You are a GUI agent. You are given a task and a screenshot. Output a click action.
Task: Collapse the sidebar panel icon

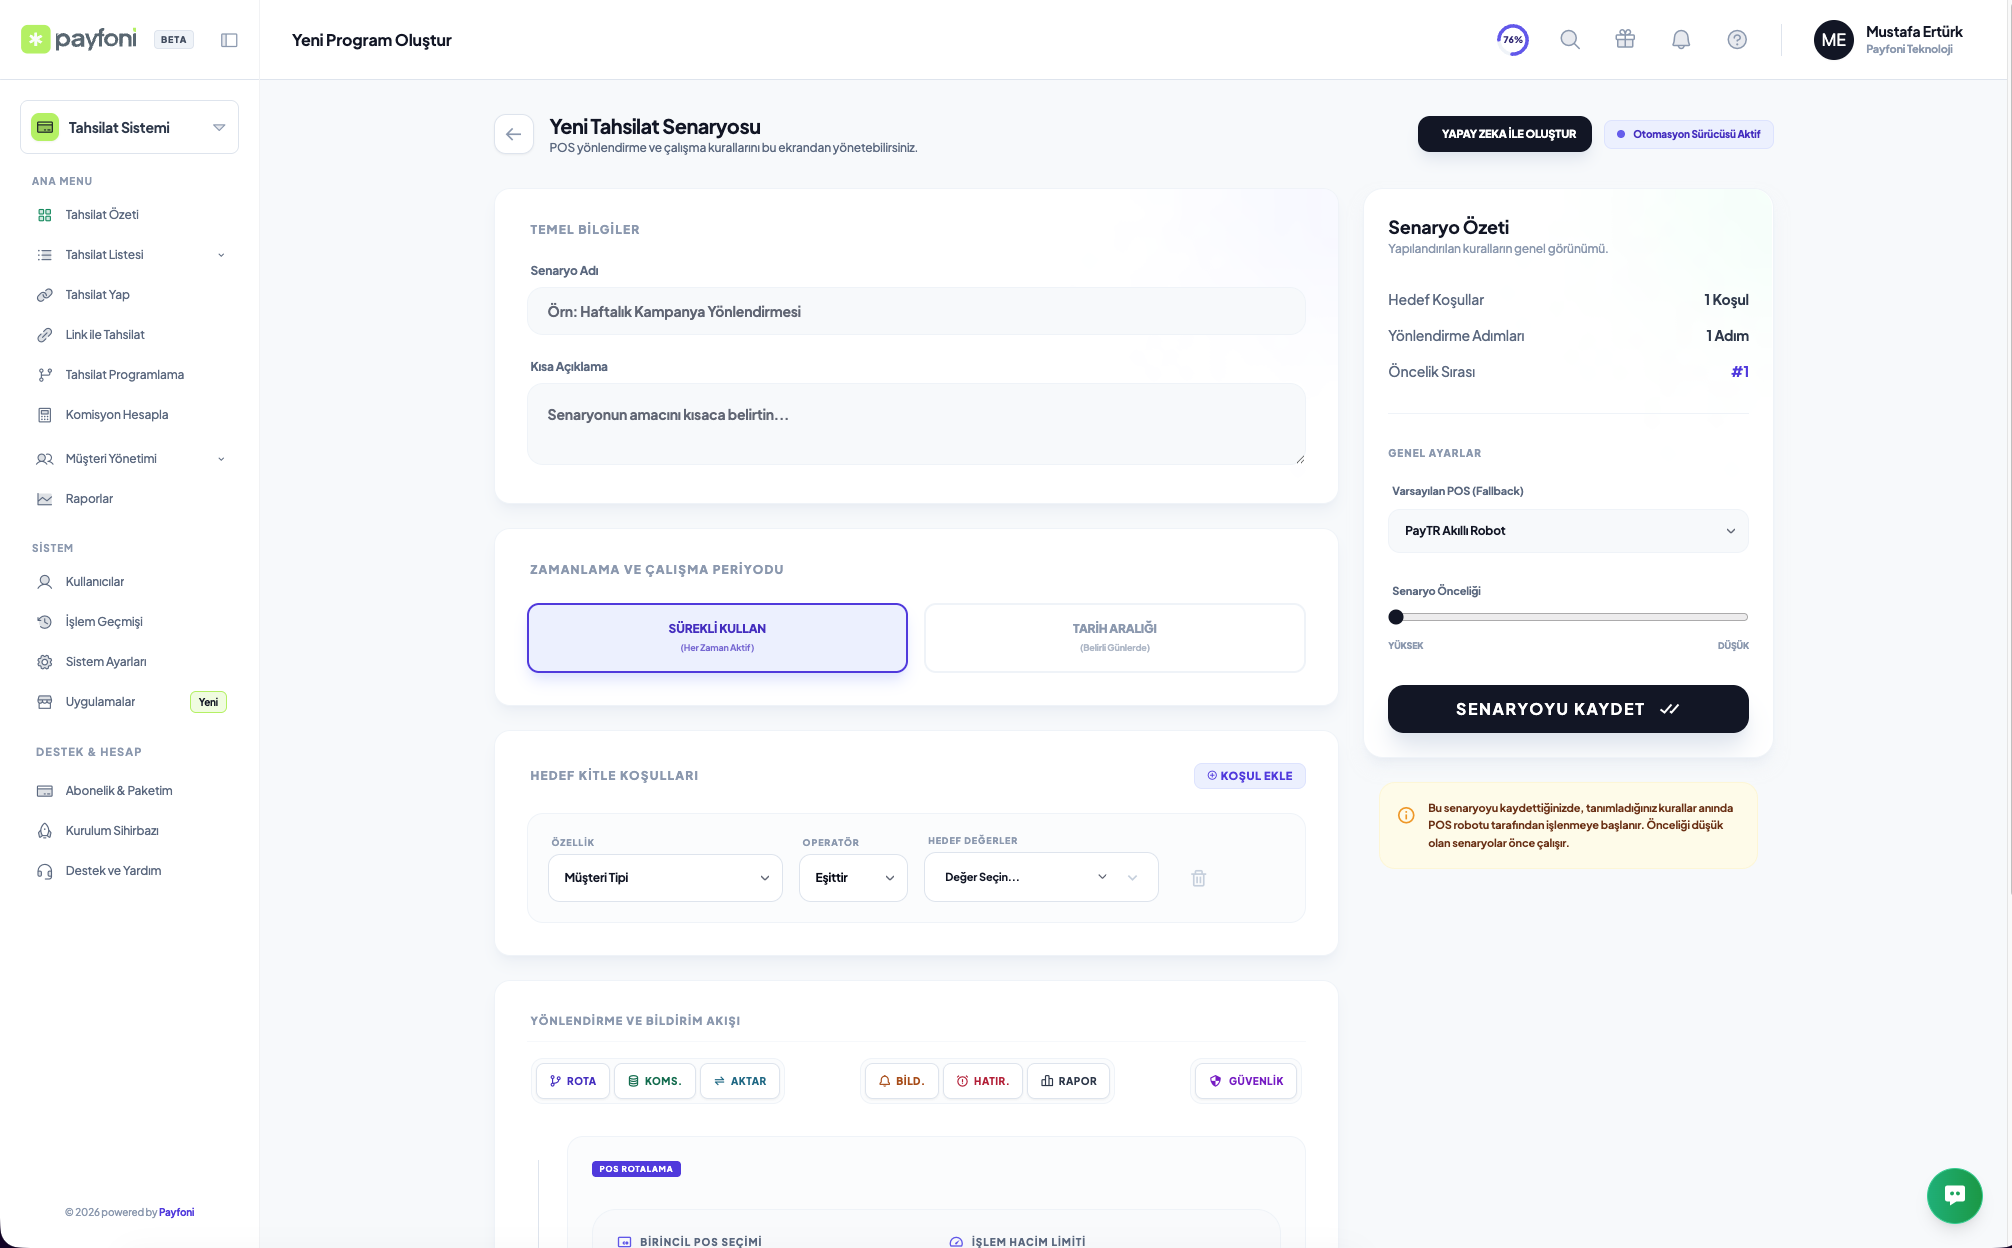click(229, 40)
